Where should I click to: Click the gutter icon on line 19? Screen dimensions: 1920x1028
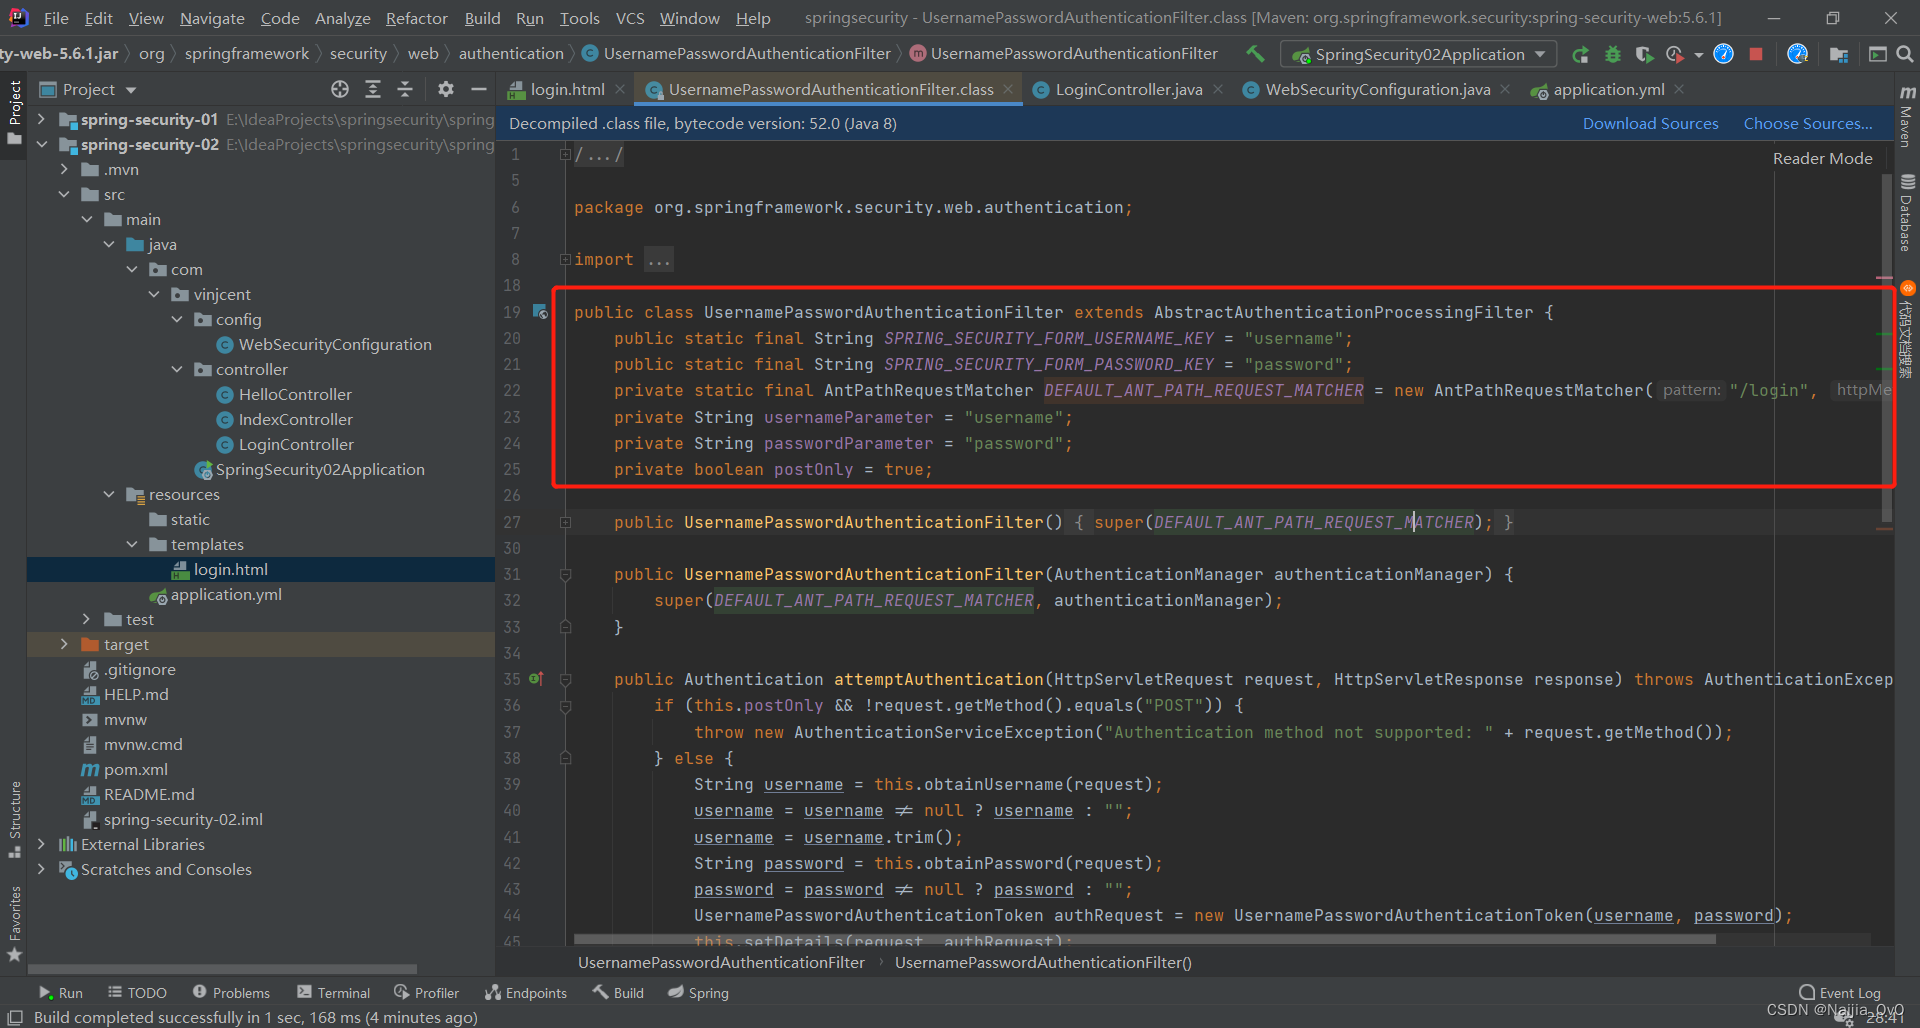click(540, 312)
